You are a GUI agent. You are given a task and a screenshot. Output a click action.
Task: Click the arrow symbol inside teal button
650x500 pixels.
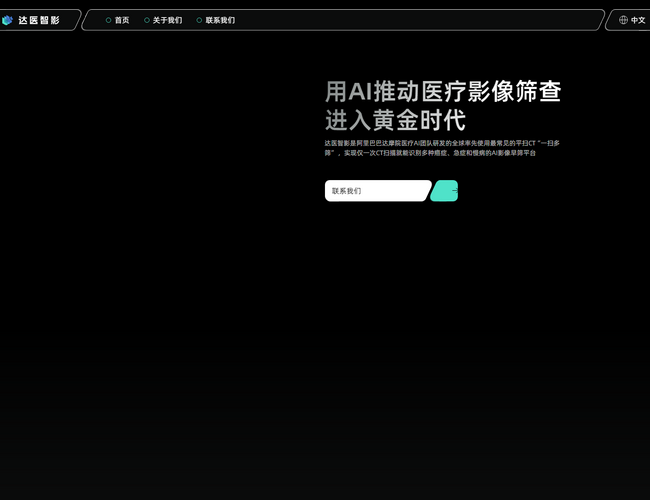[x=454, y=191]
